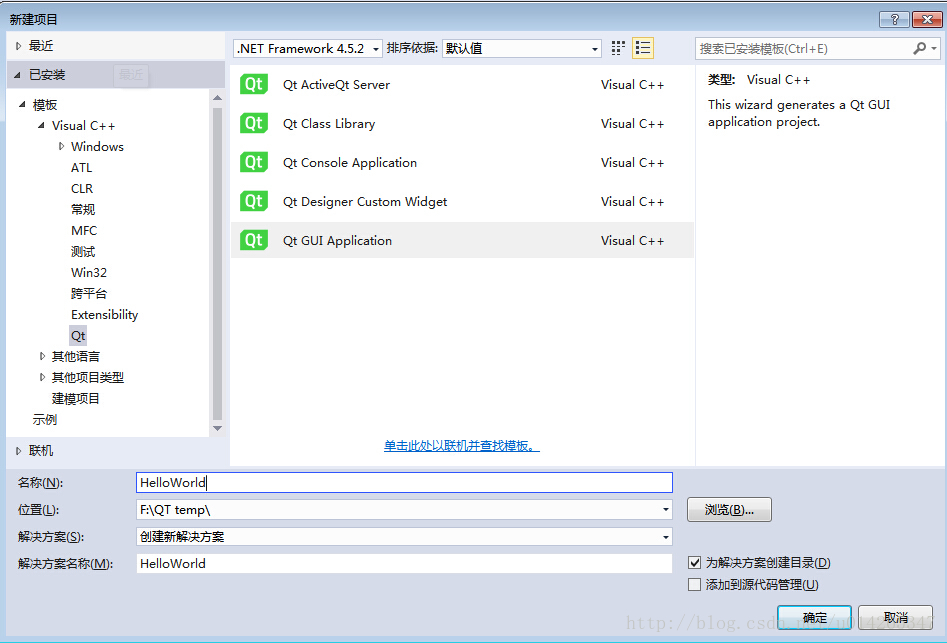Click the Qt Designer Custom Widget icon
947x643 pixels.
click(254, 201)
